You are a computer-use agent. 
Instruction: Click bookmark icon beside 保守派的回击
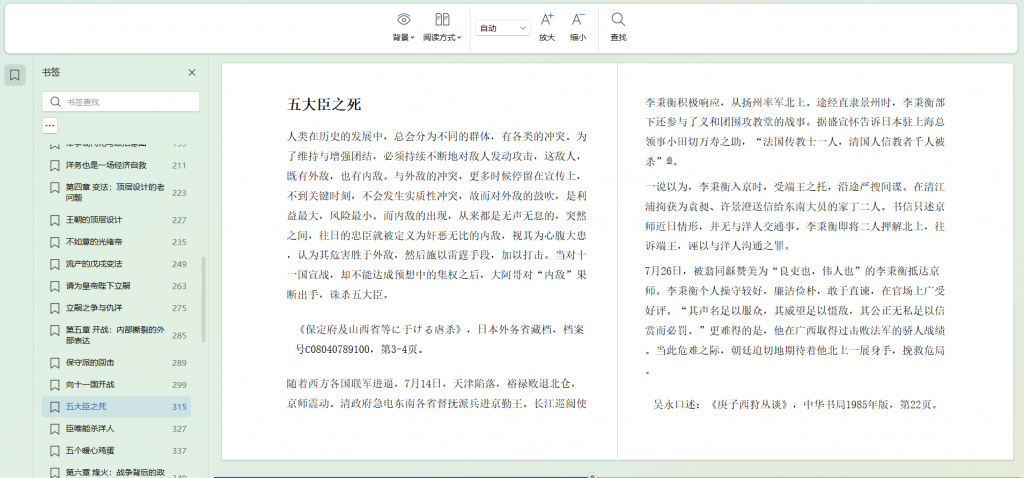(x=54, y=362)
